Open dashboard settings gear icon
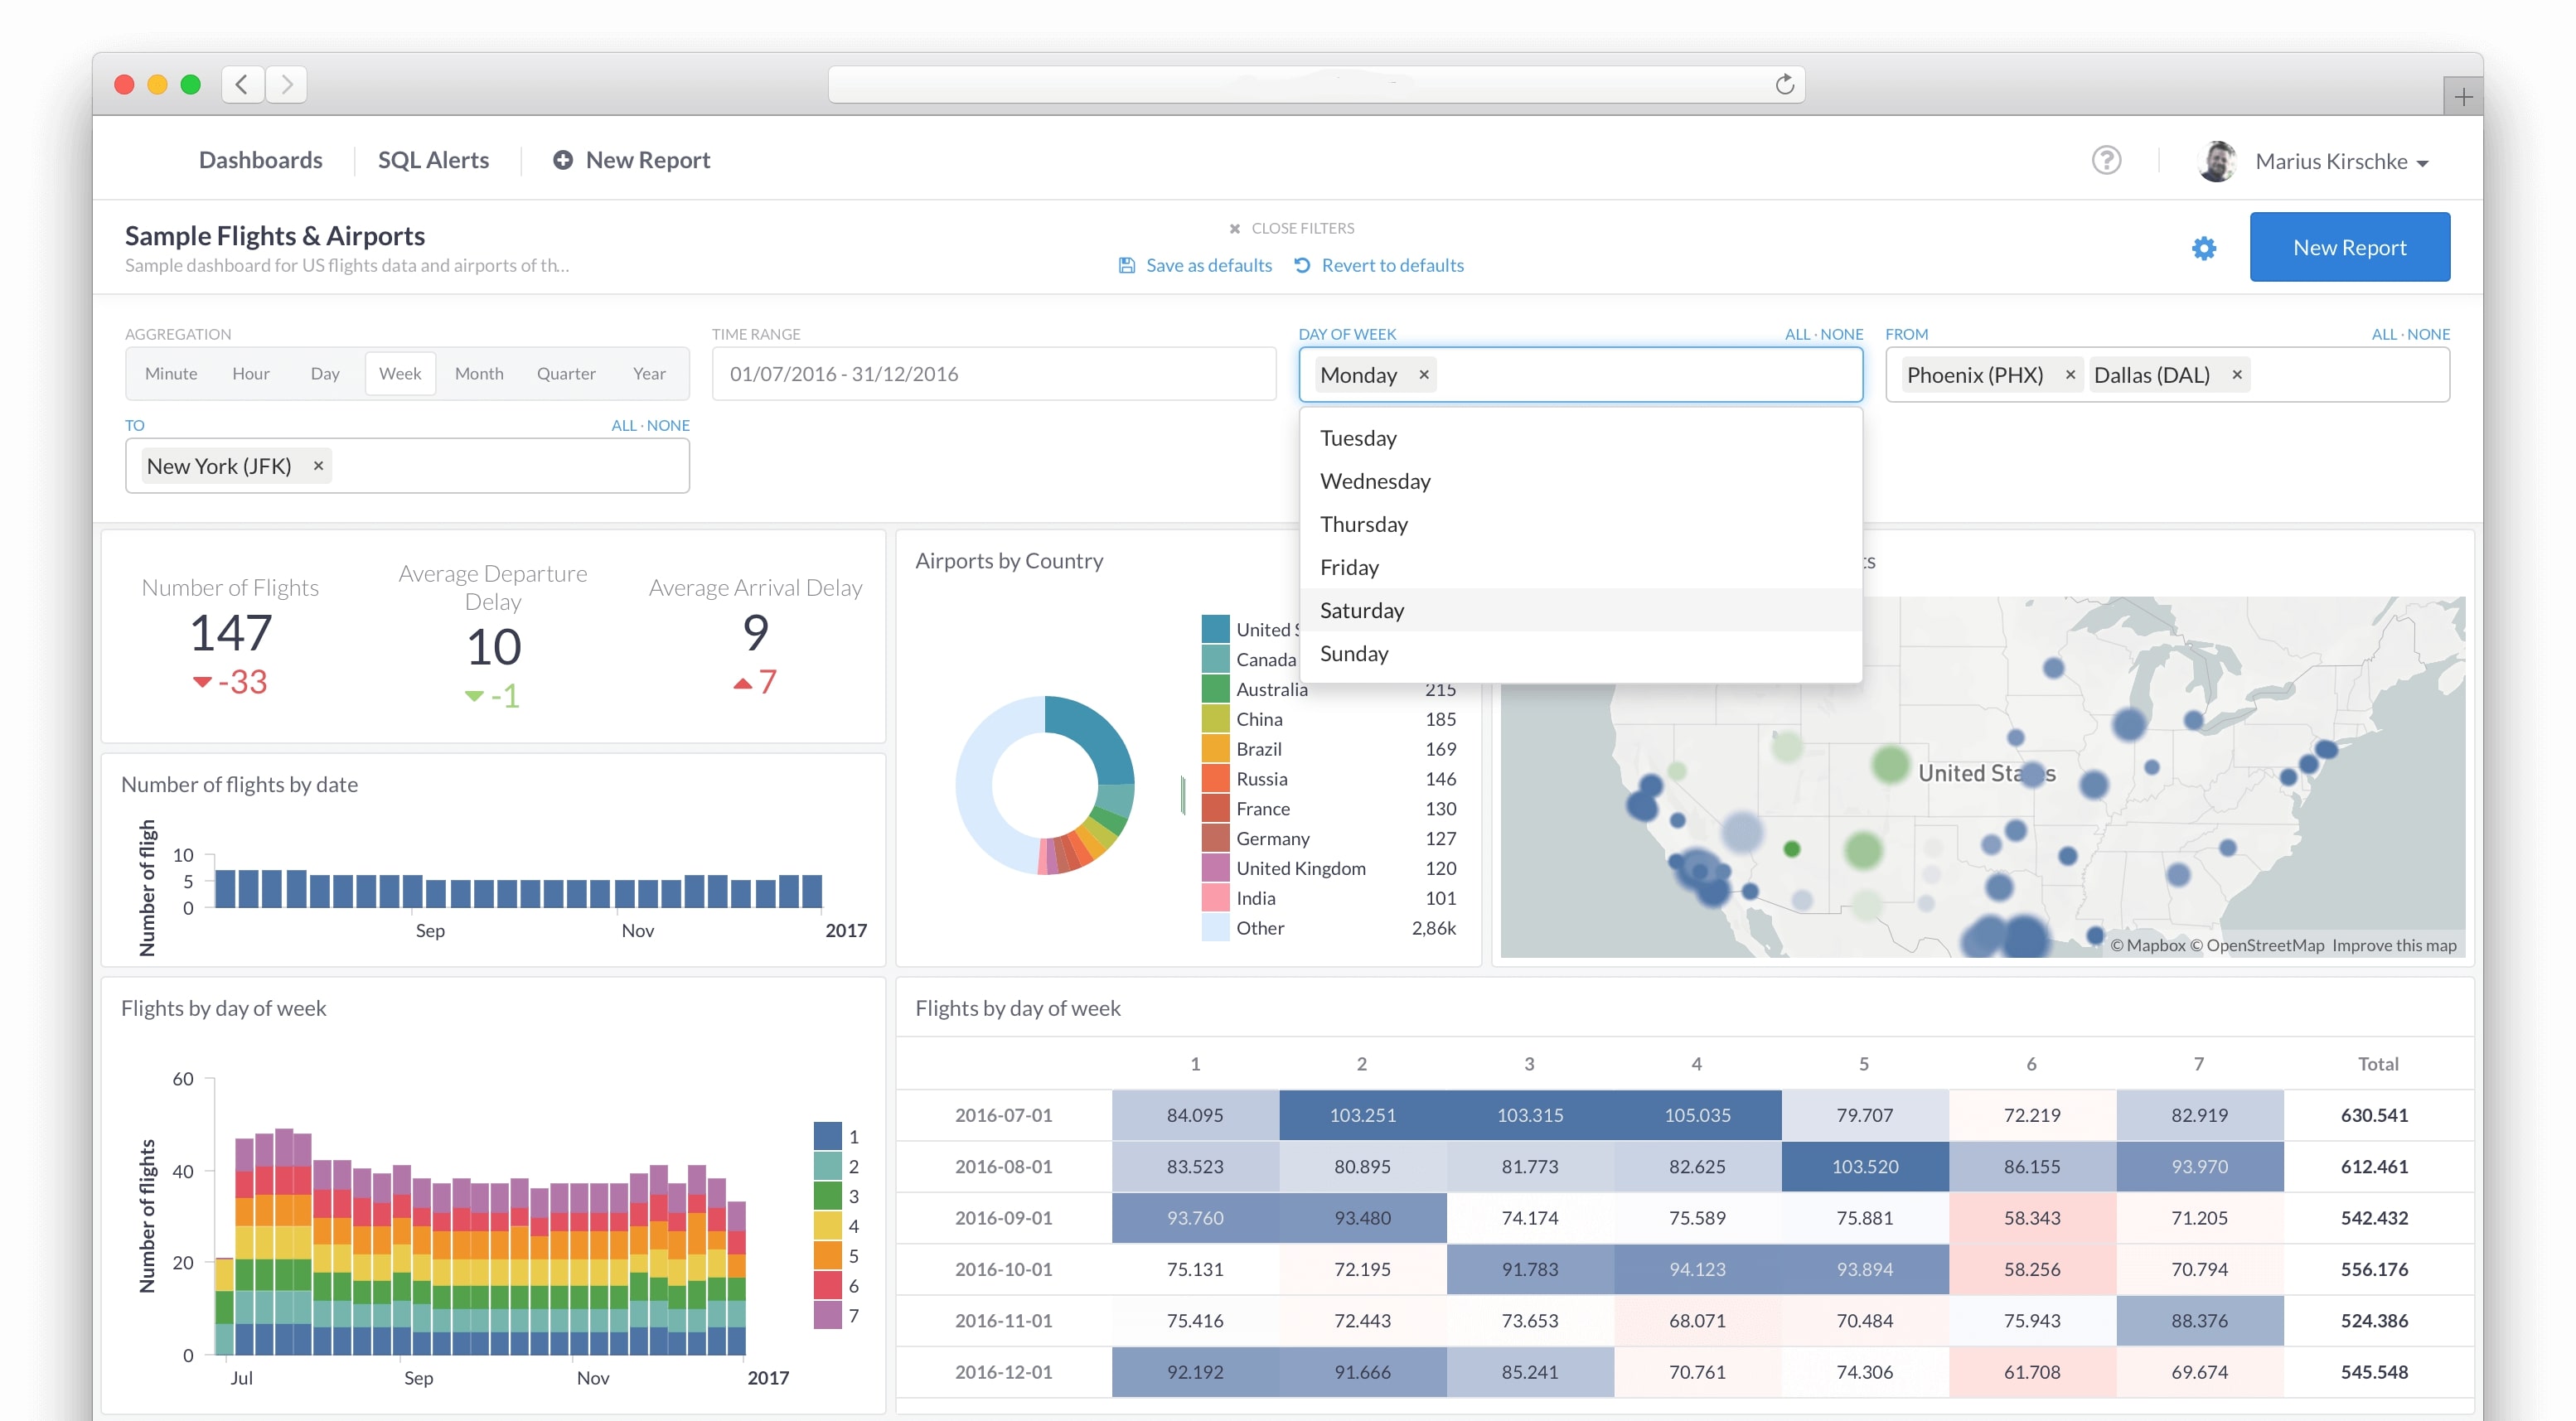Screen dimensions: 2576x1421 coord(2203,248)
